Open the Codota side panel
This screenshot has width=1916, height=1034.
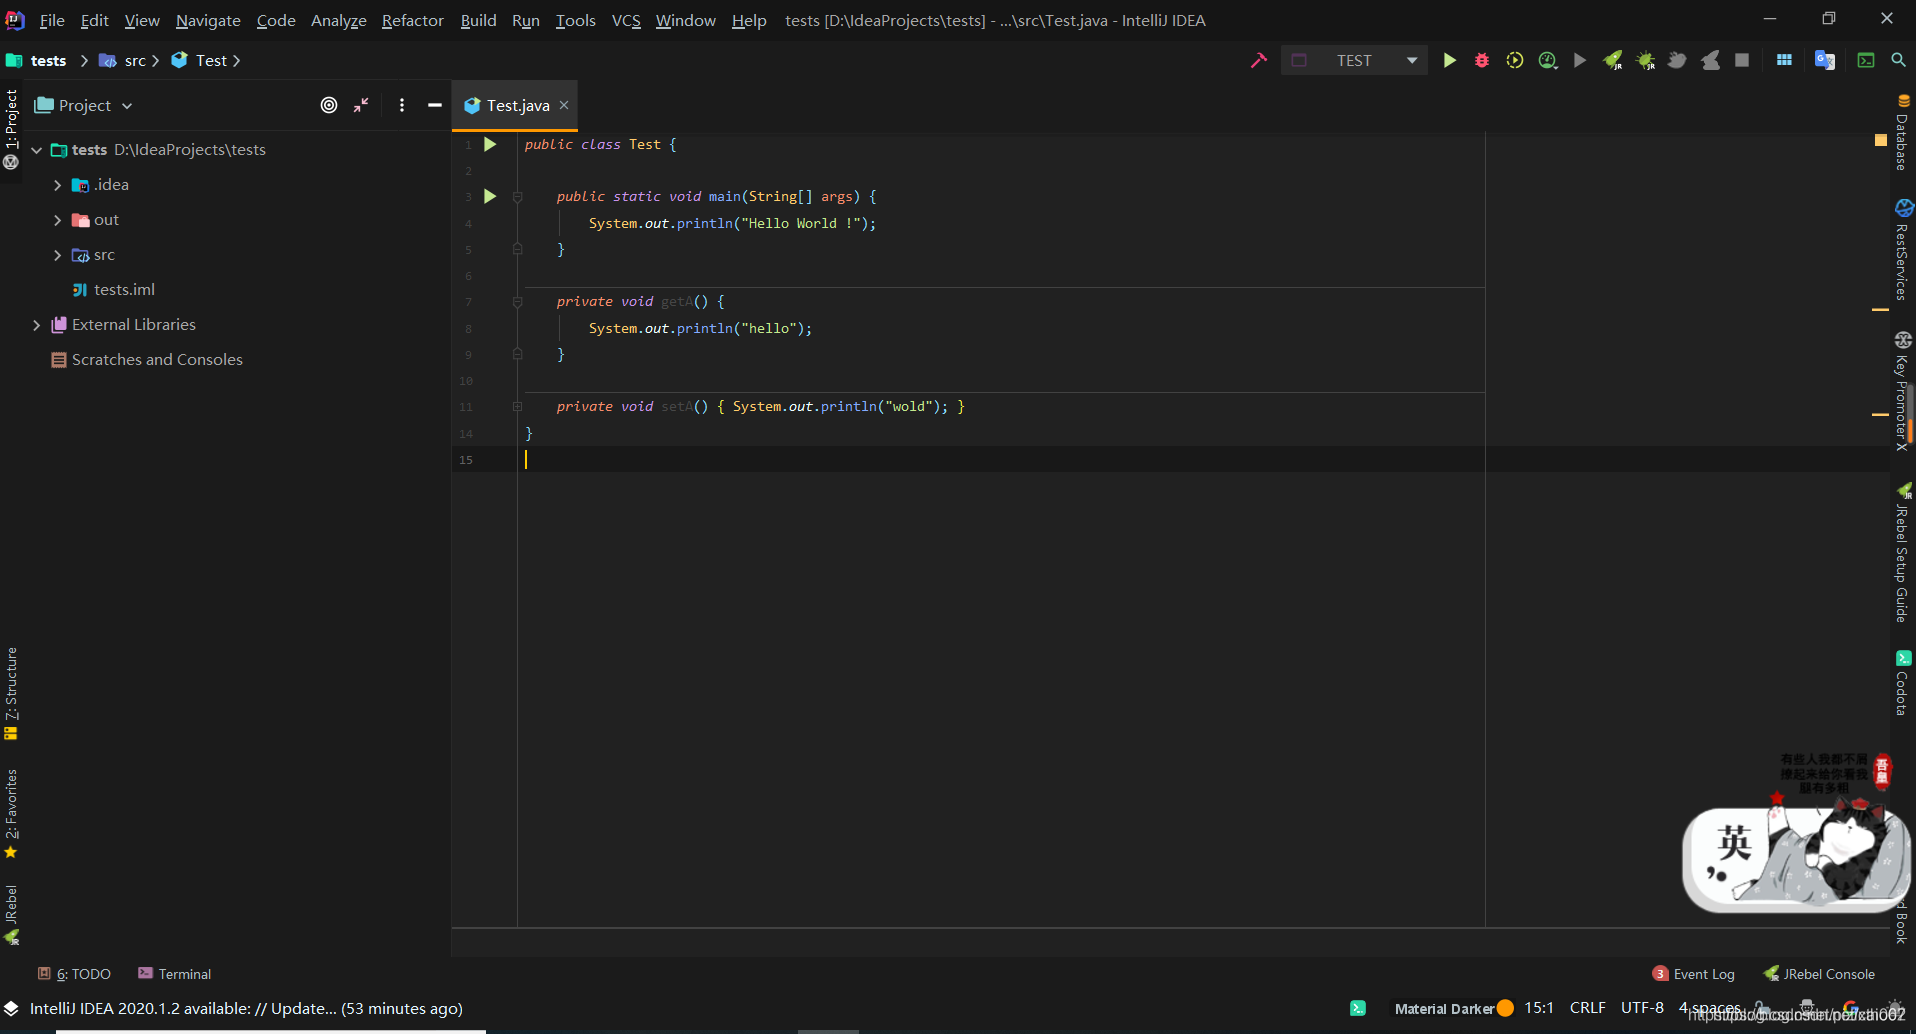point(1903,683)
